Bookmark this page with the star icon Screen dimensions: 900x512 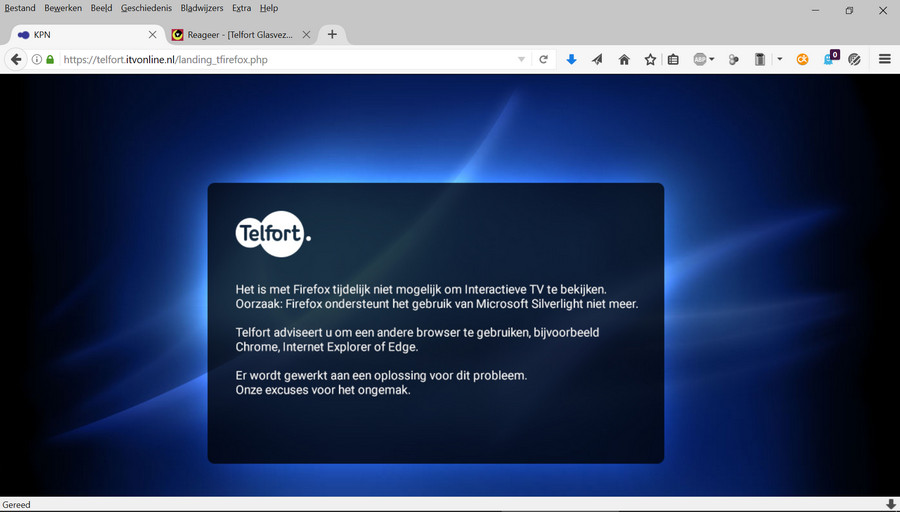pos(650,59)
